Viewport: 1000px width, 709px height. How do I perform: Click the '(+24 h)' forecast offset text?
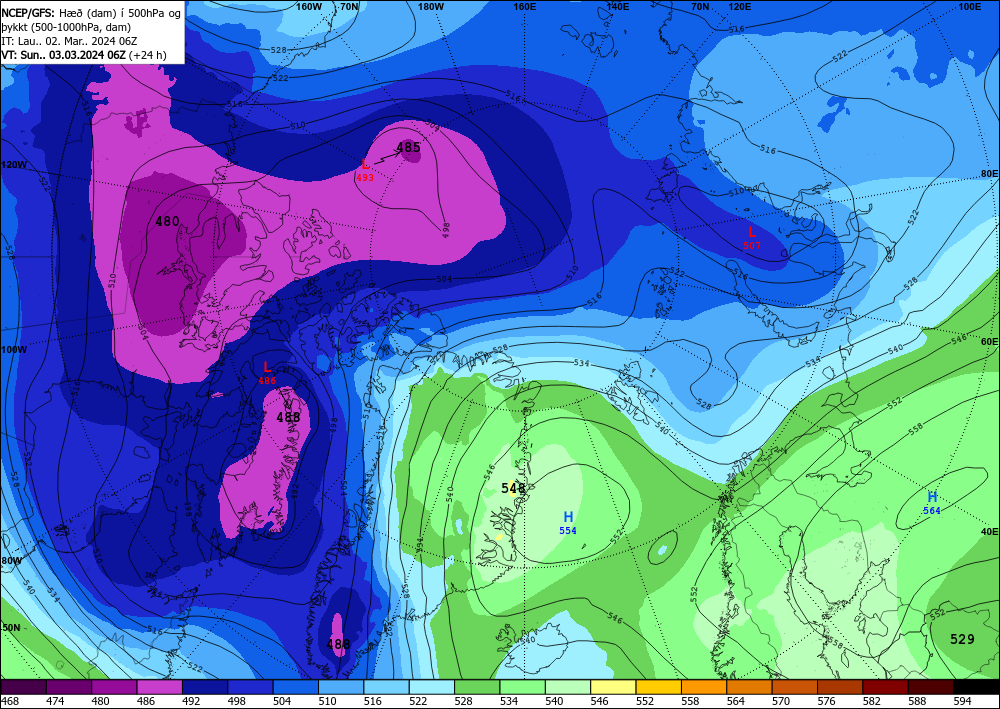point(147,55)
